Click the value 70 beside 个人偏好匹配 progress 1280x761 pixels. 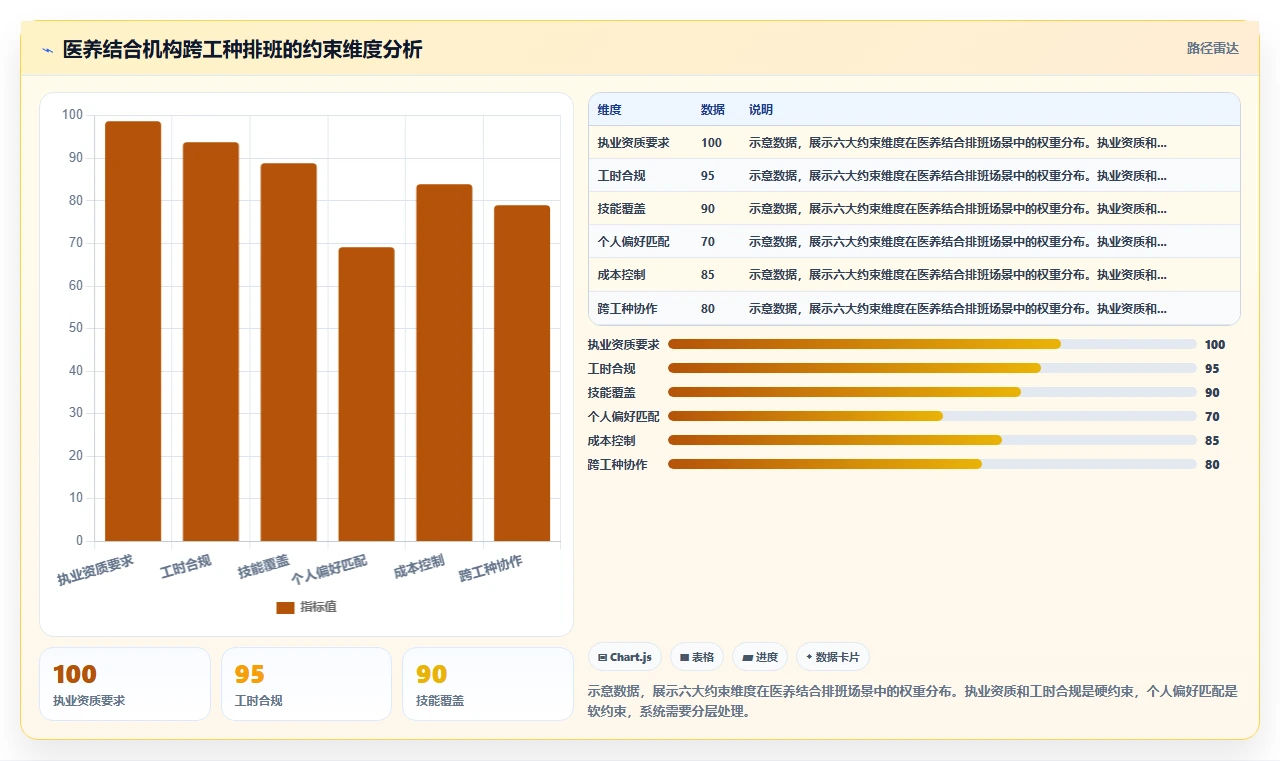point(1212,416)
